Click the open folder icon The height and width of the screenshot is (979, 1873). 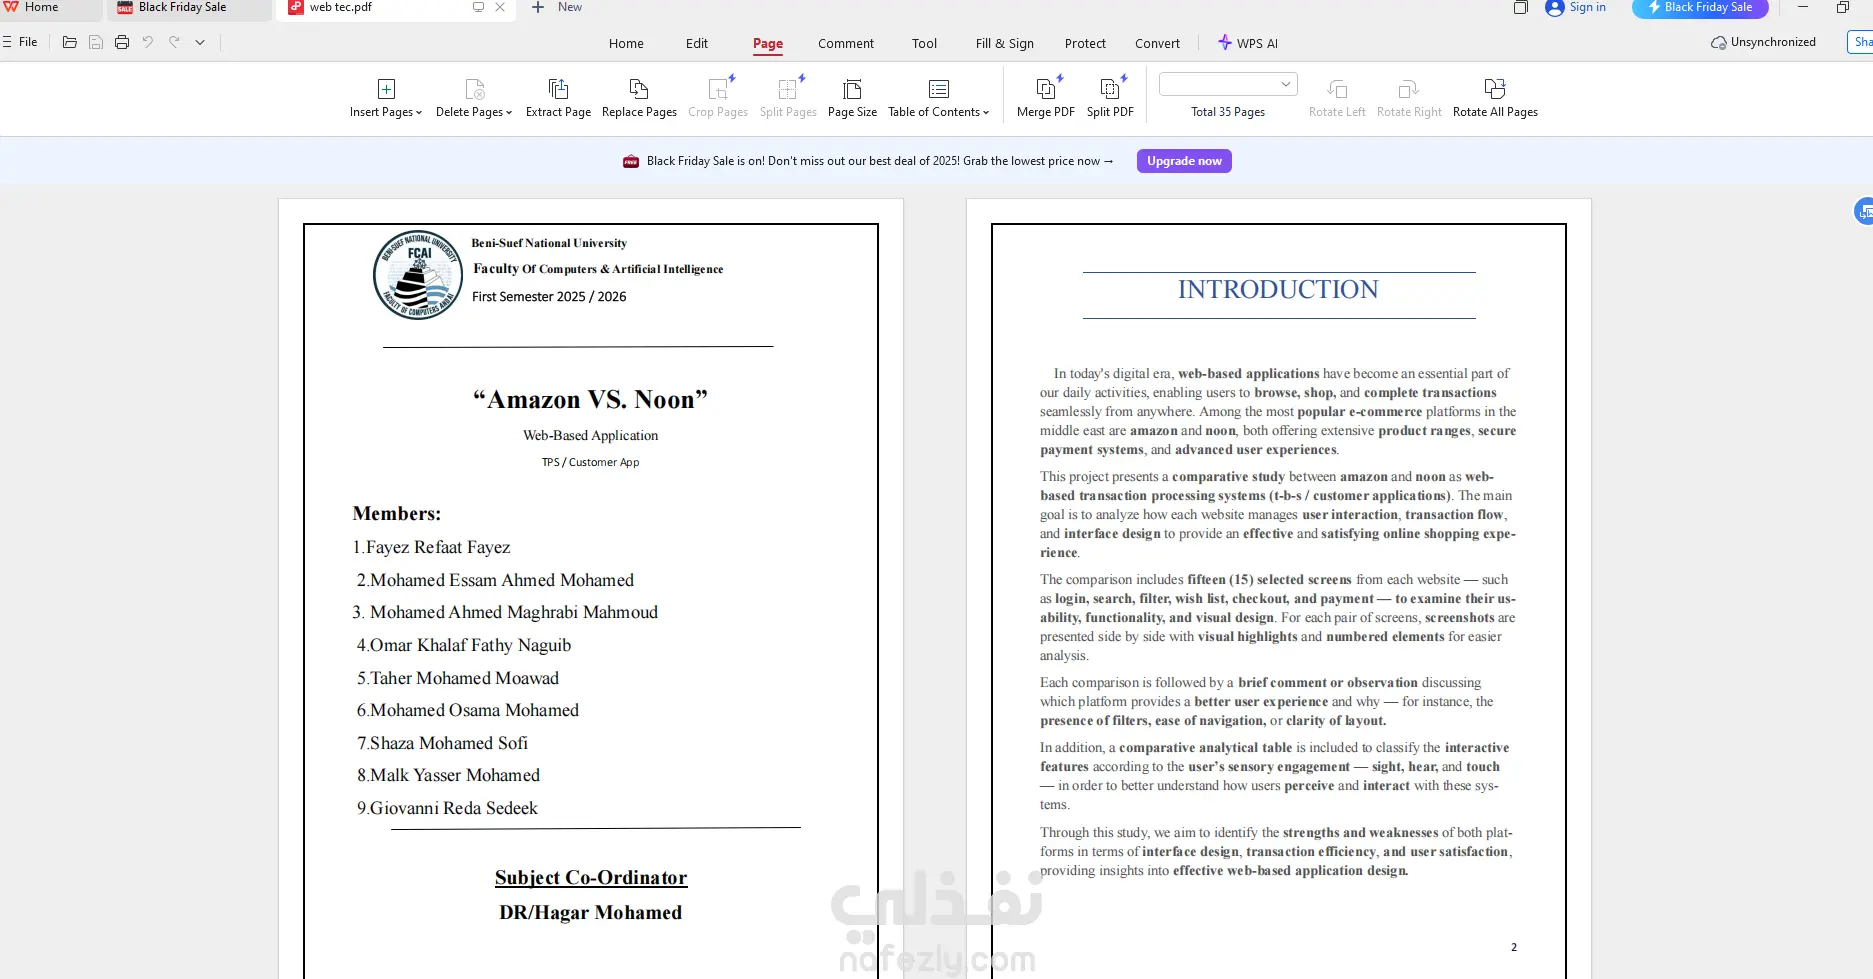click(69, 42)
